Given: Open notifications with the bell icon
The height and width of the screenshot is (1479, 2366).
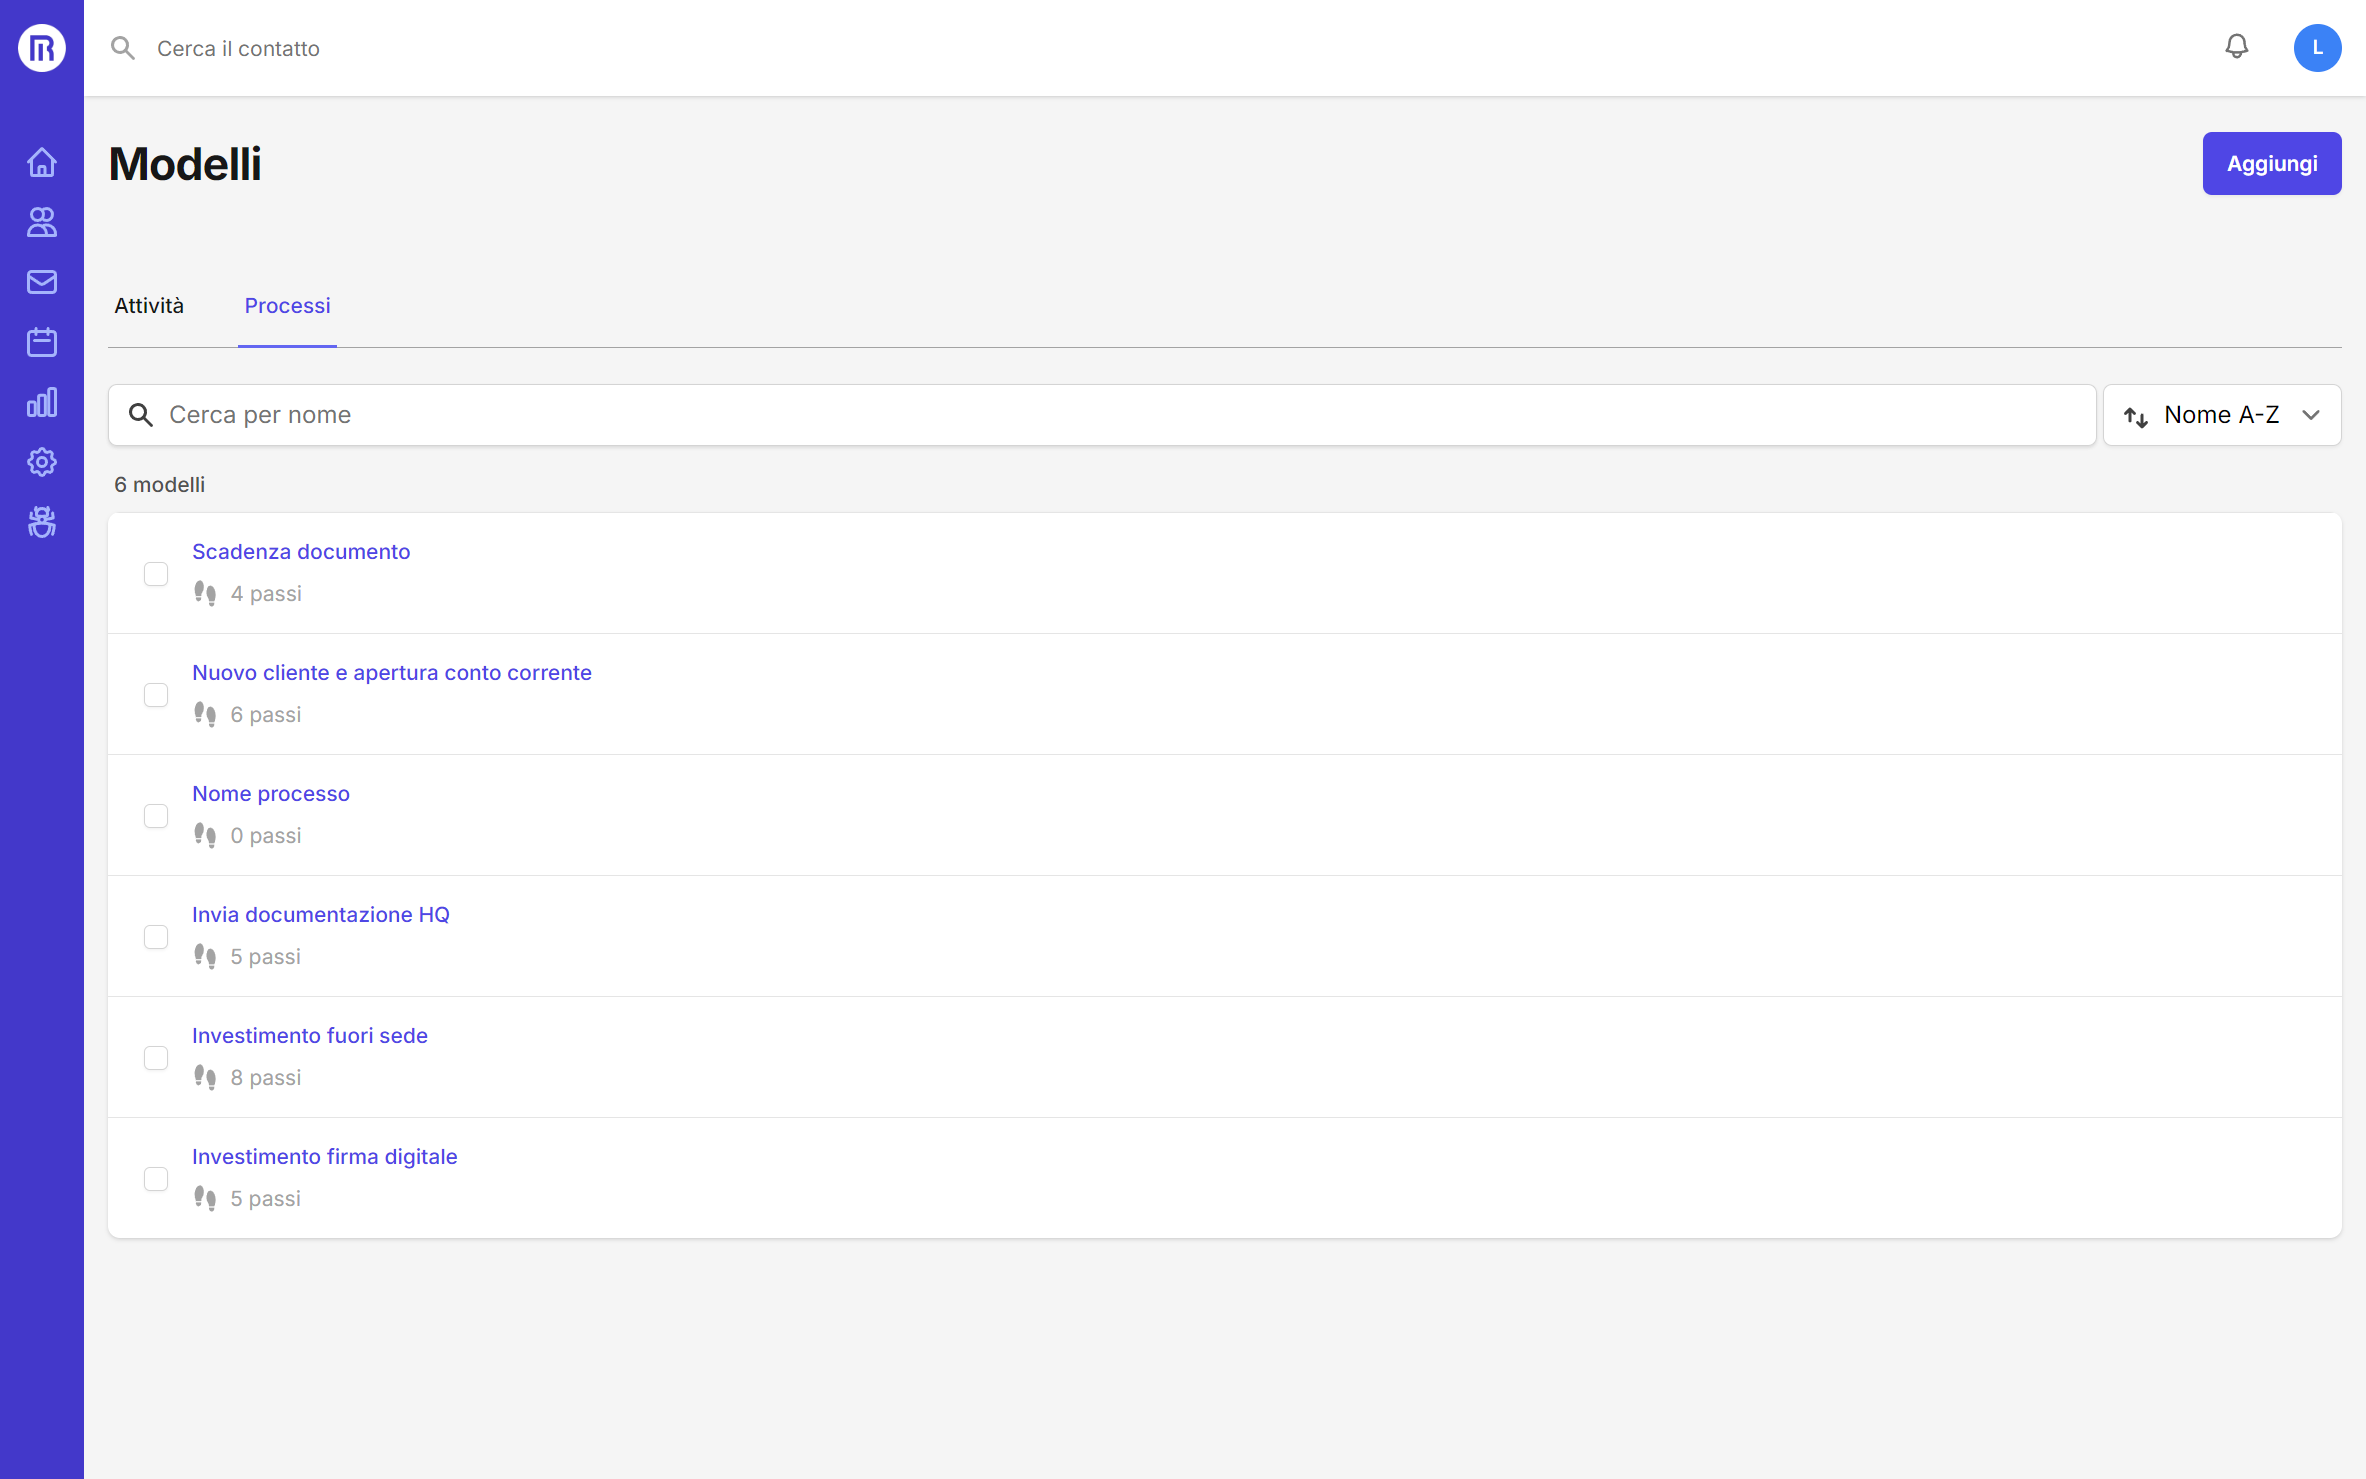Looking at the screenshot, I should click(2236, 47).
